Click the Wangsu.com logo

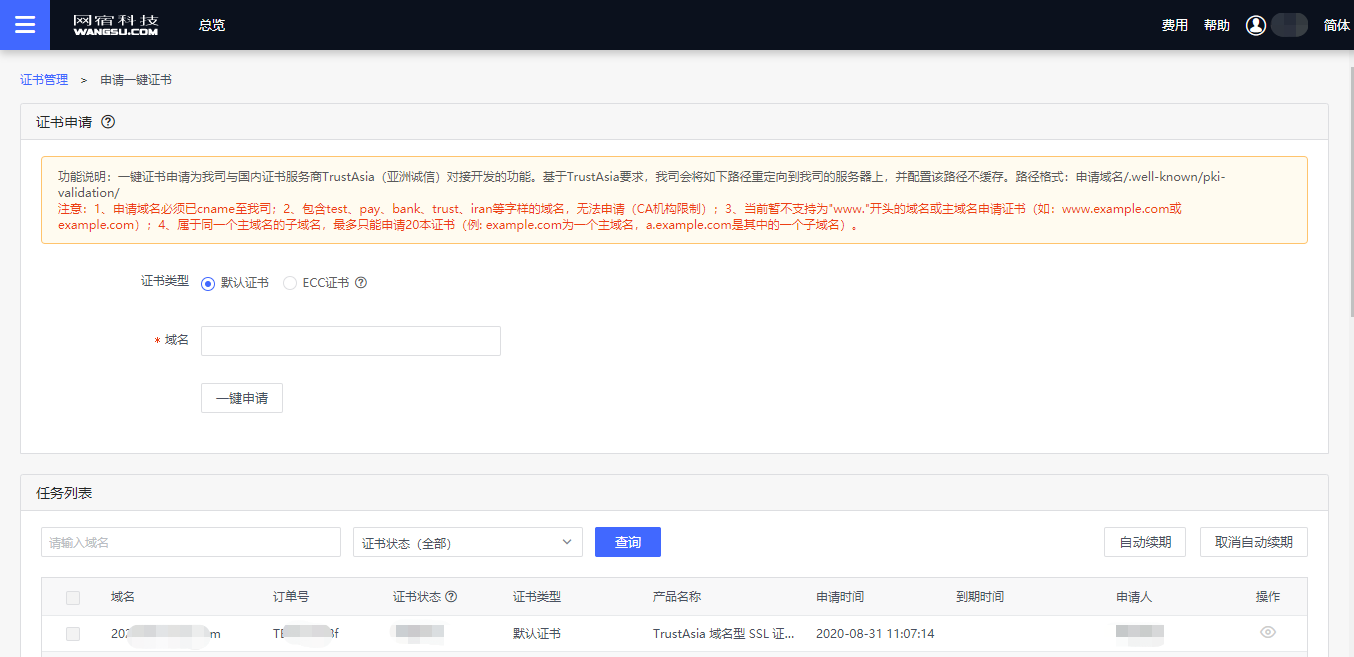[115, 25]
